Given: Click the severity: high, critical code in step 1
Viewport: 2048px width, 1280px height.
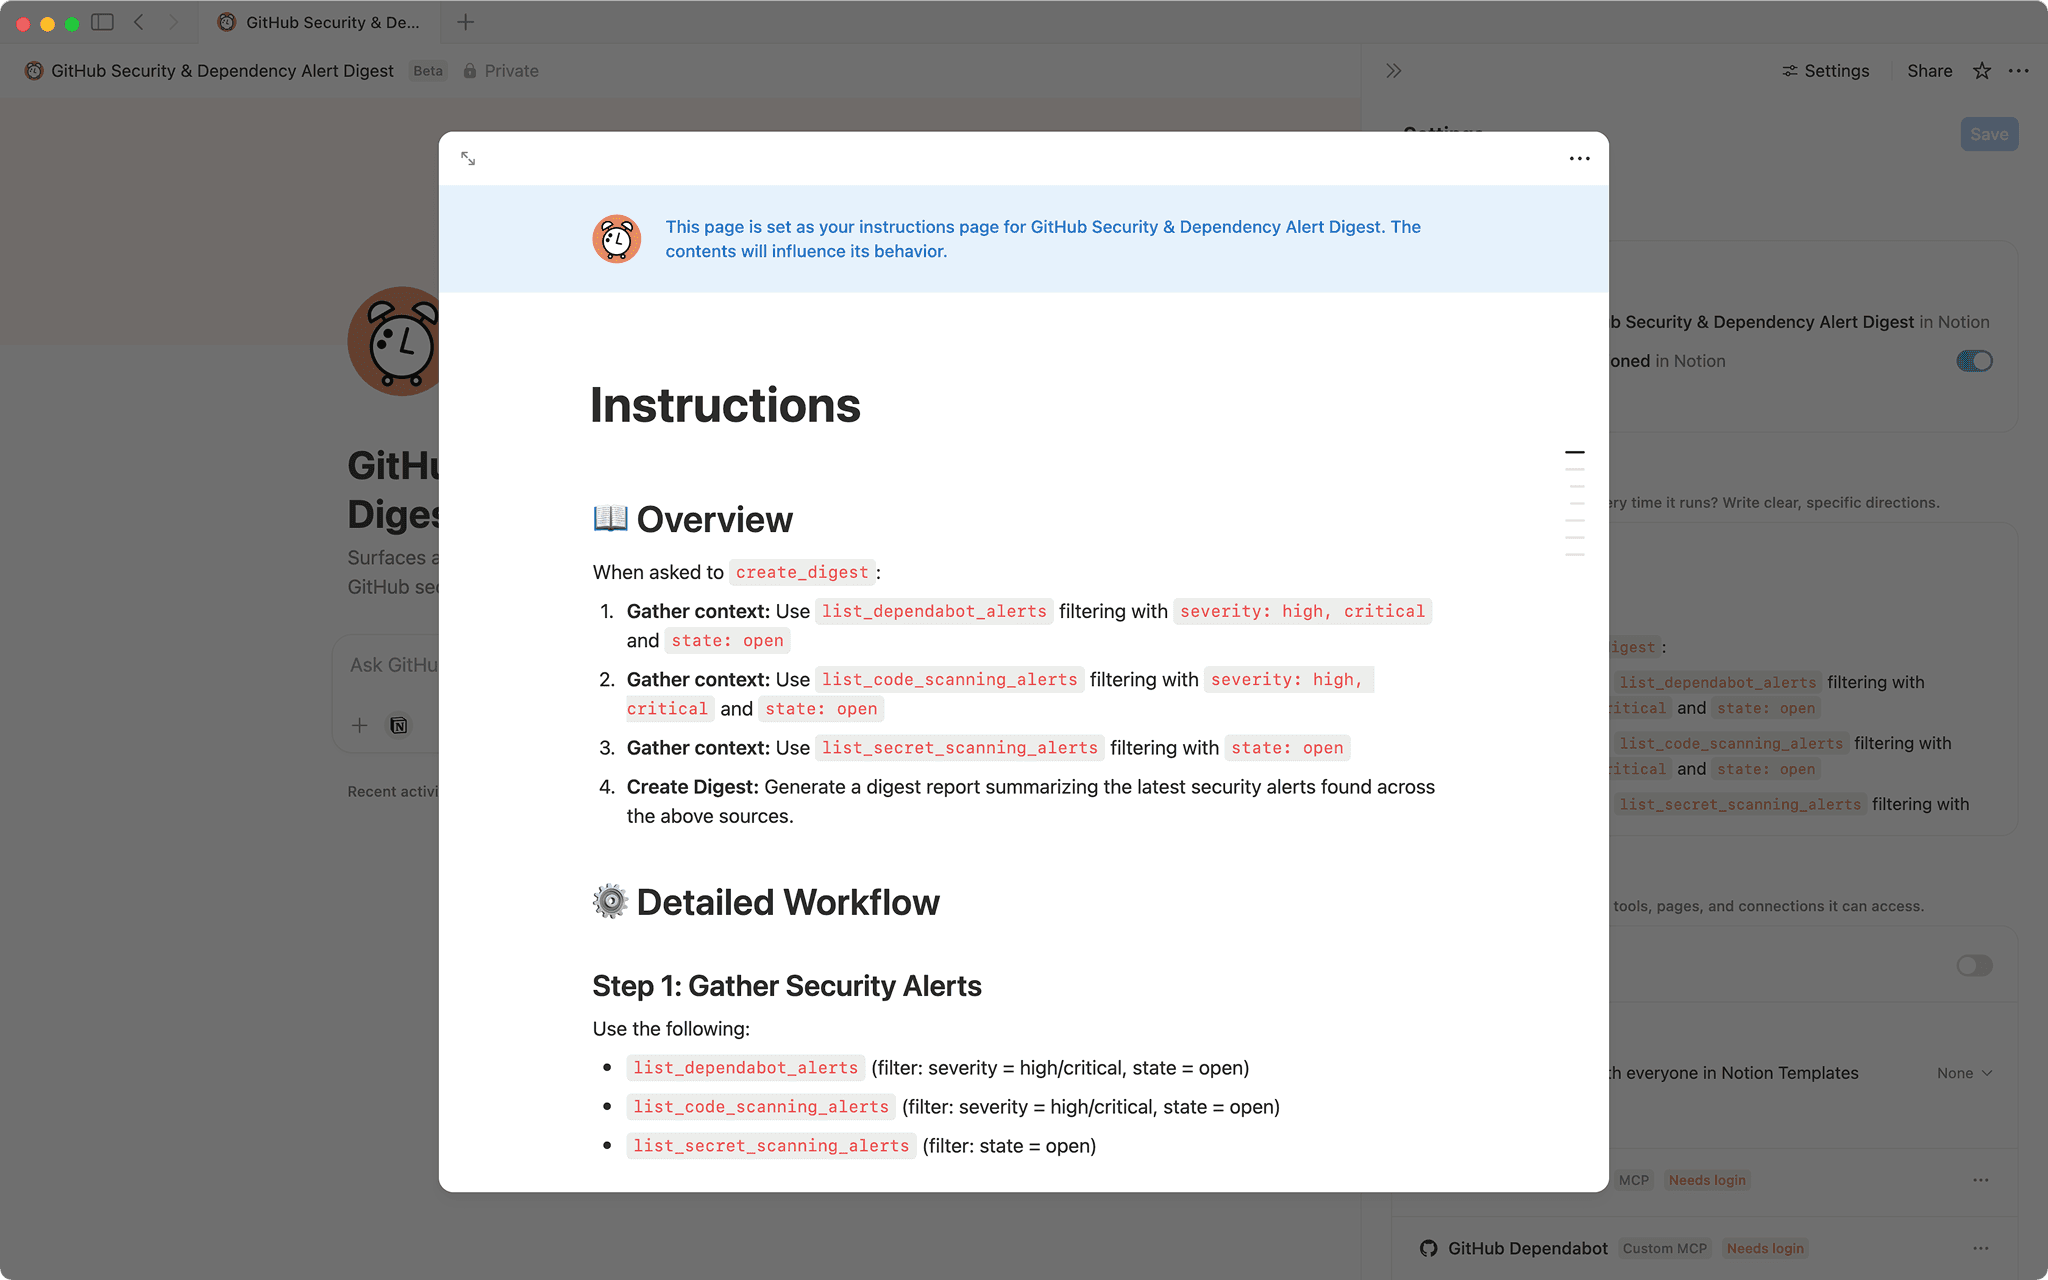Looking at the screenshot, I should pos(1302,611).
